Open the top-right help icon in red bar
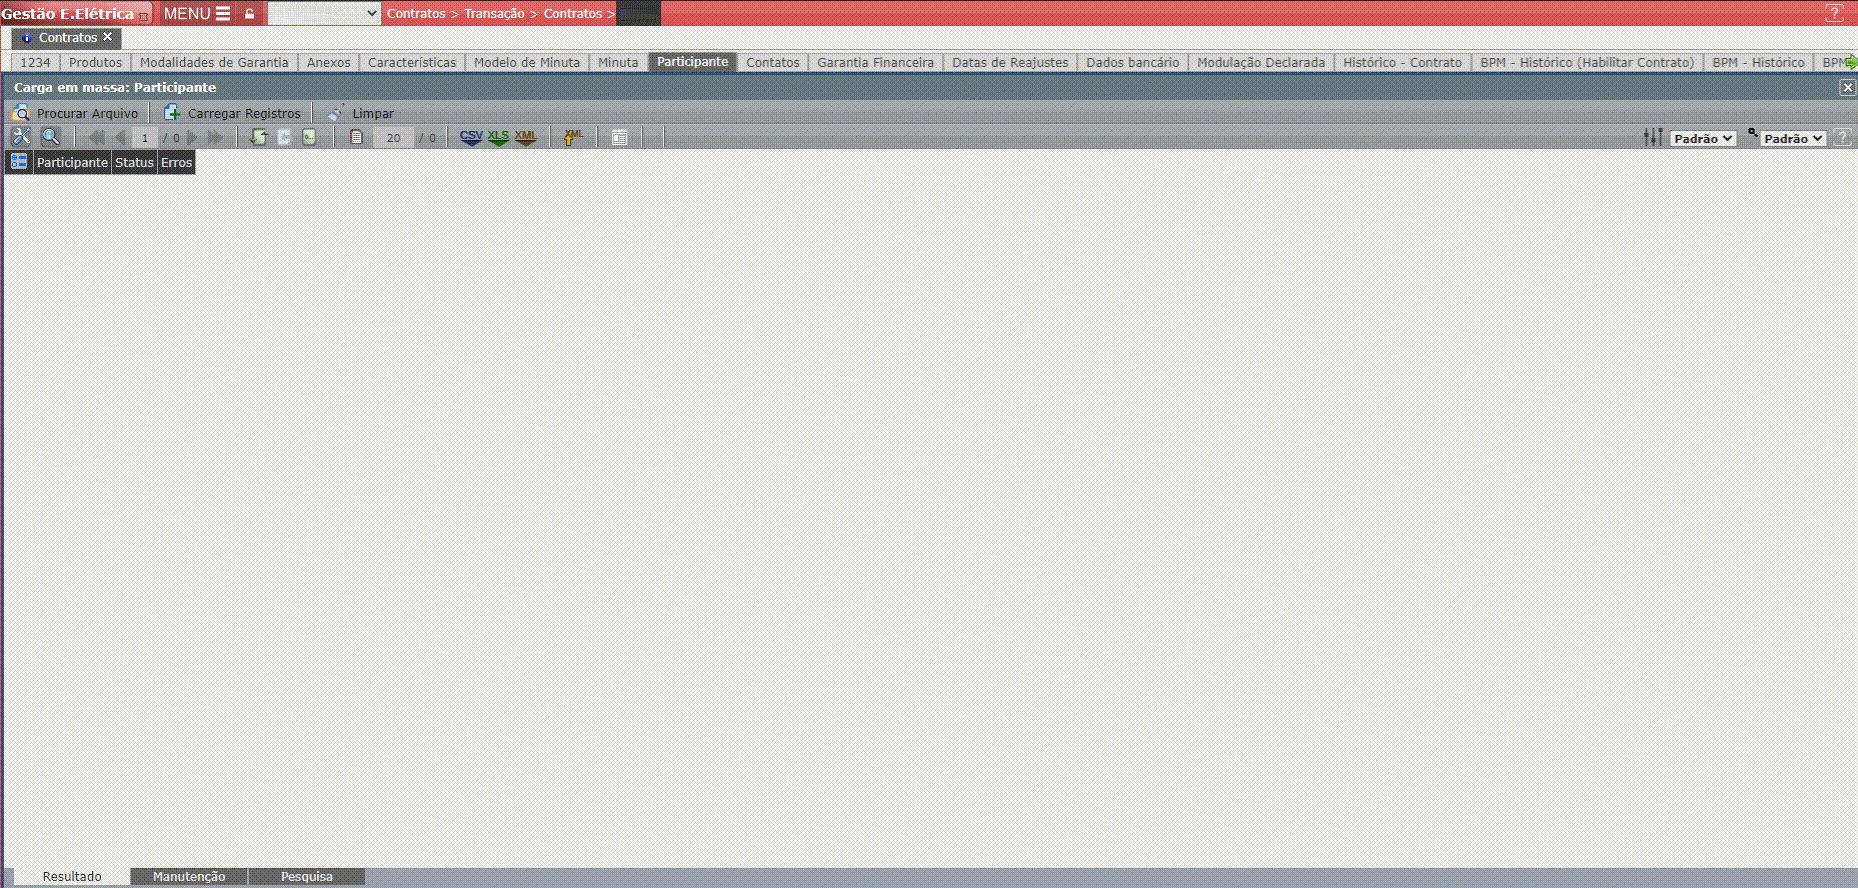 1835,13
